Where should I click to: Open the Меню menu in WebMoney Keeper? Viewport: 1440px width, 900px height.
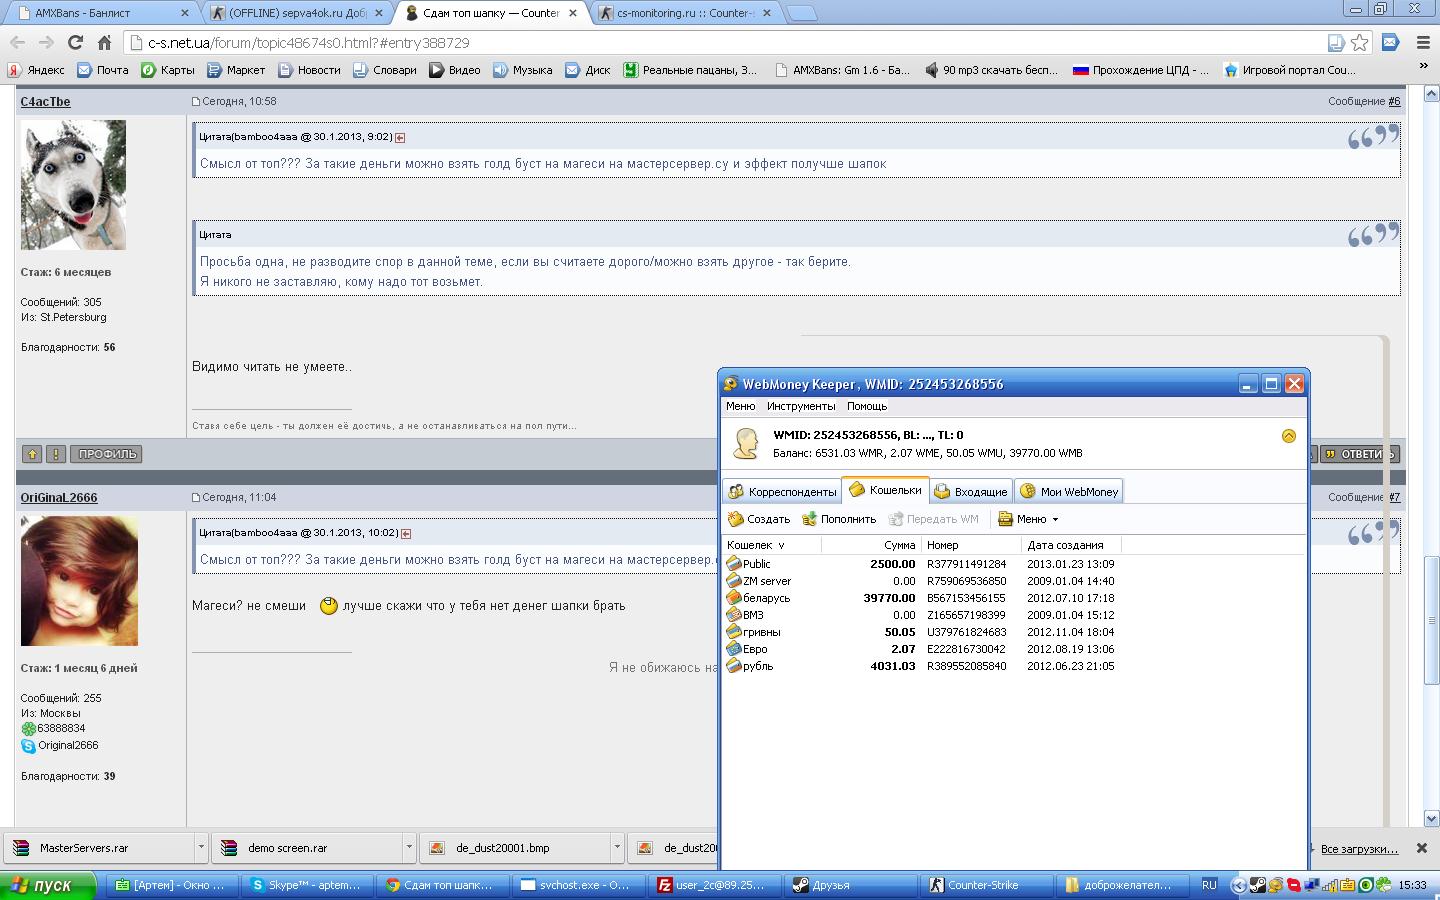point(740,406)
